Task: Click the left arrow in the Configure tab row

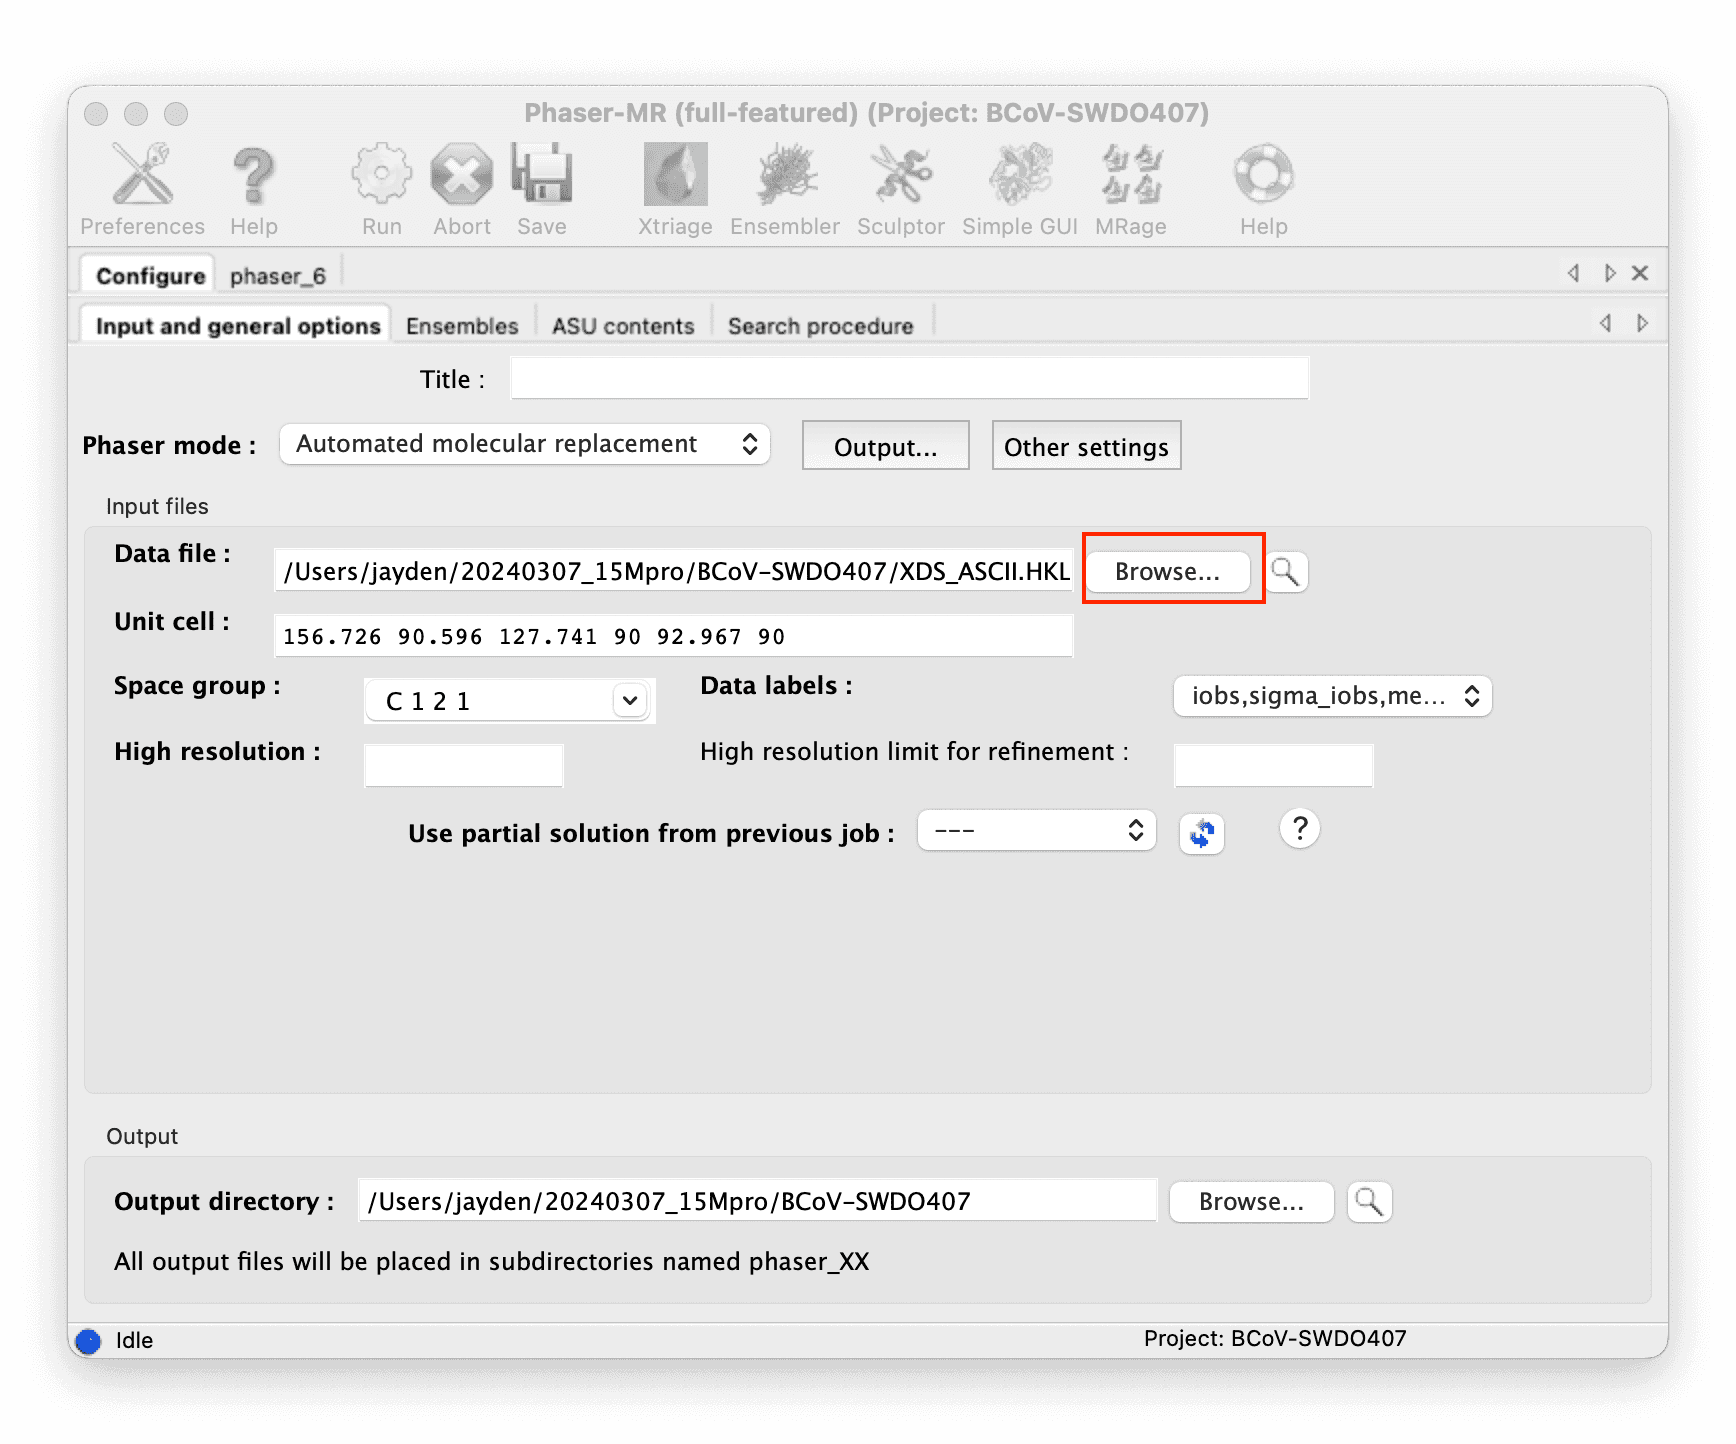Action: pyautogui.click(x=1574, y=273)
